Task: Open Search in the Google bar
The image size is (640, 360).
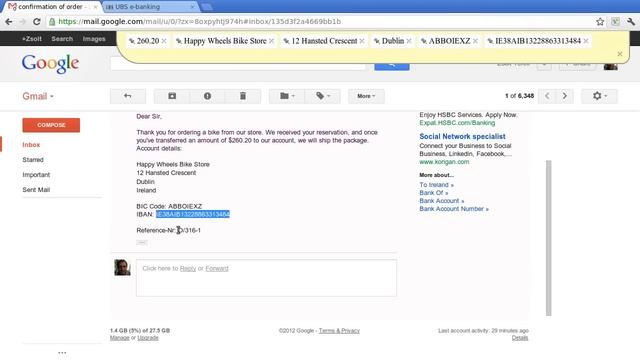Action: pyautogui.click(x=62, y=39)
